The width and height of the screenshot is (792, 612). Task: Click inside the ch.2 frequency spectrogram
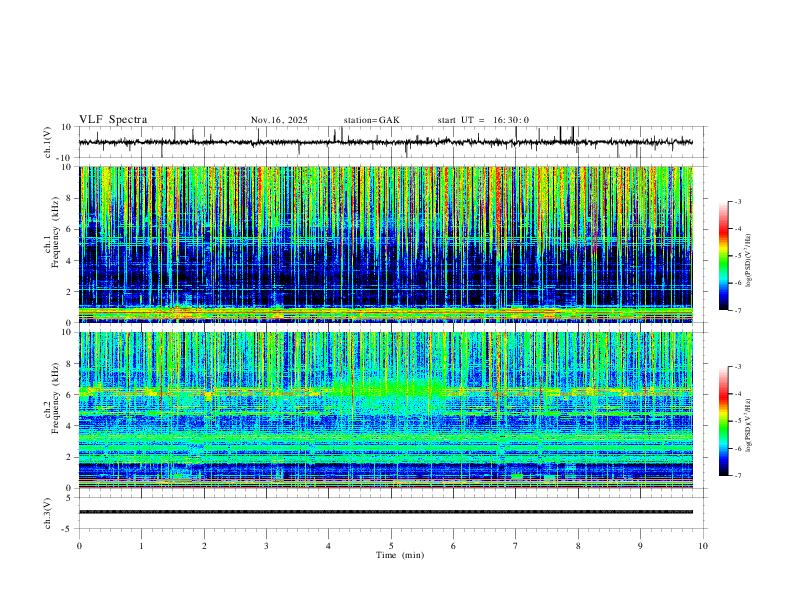pyautogui.click(x=386, y=410)
